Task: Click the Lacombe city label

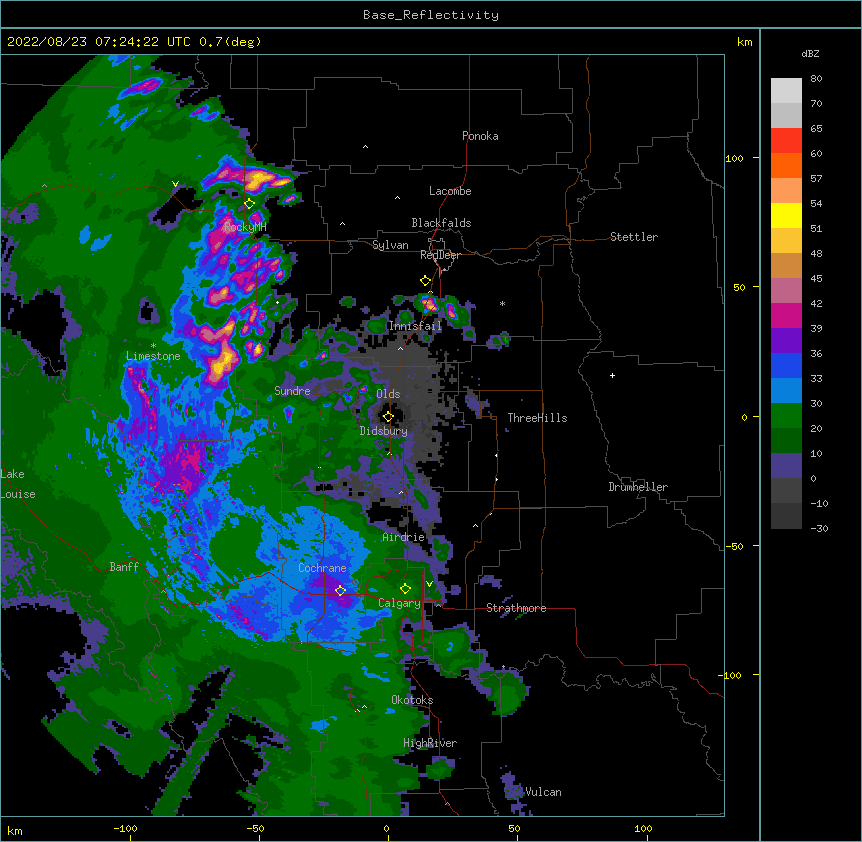Action: pyautogui.click(x=450, y=191)
